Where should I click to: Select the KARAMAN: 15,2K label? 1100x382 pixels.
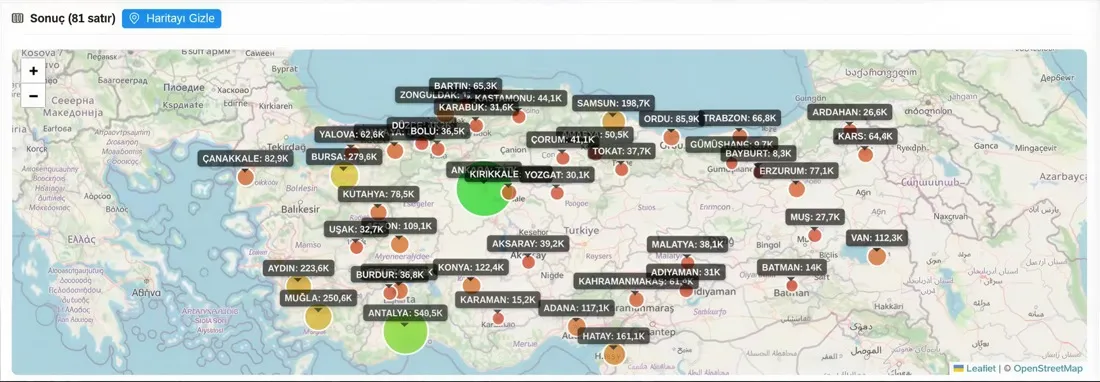click(497, 299)
